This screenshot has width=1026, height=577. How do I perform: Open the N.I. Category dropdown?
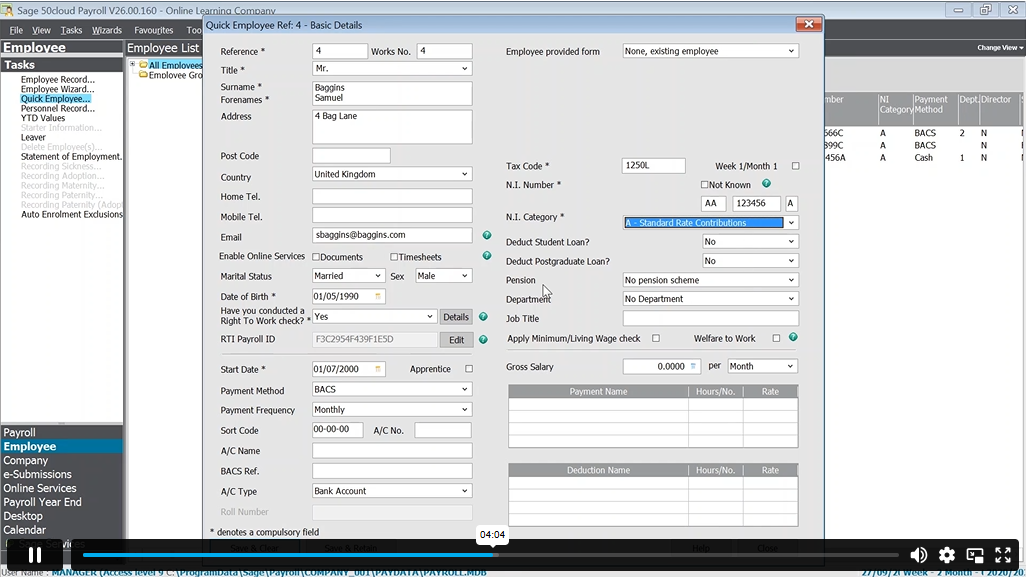[x=791, y=223]
